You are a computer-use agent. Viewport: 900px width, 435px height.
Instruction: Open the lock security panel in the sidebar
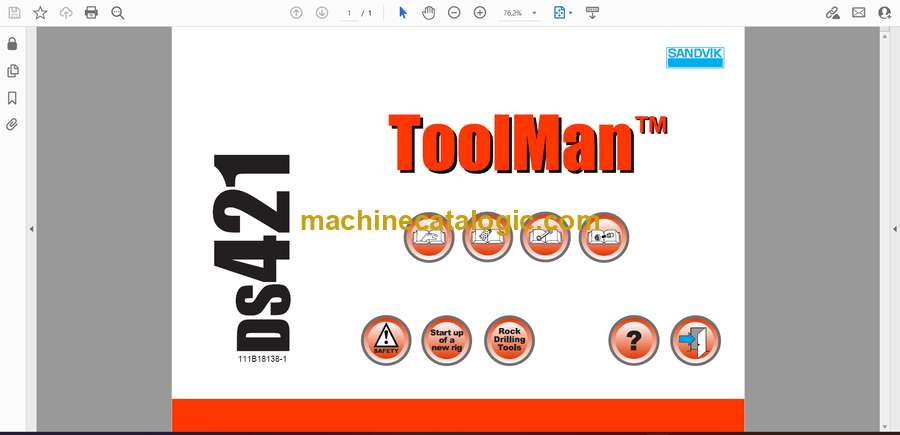click(x=12, y=44)
